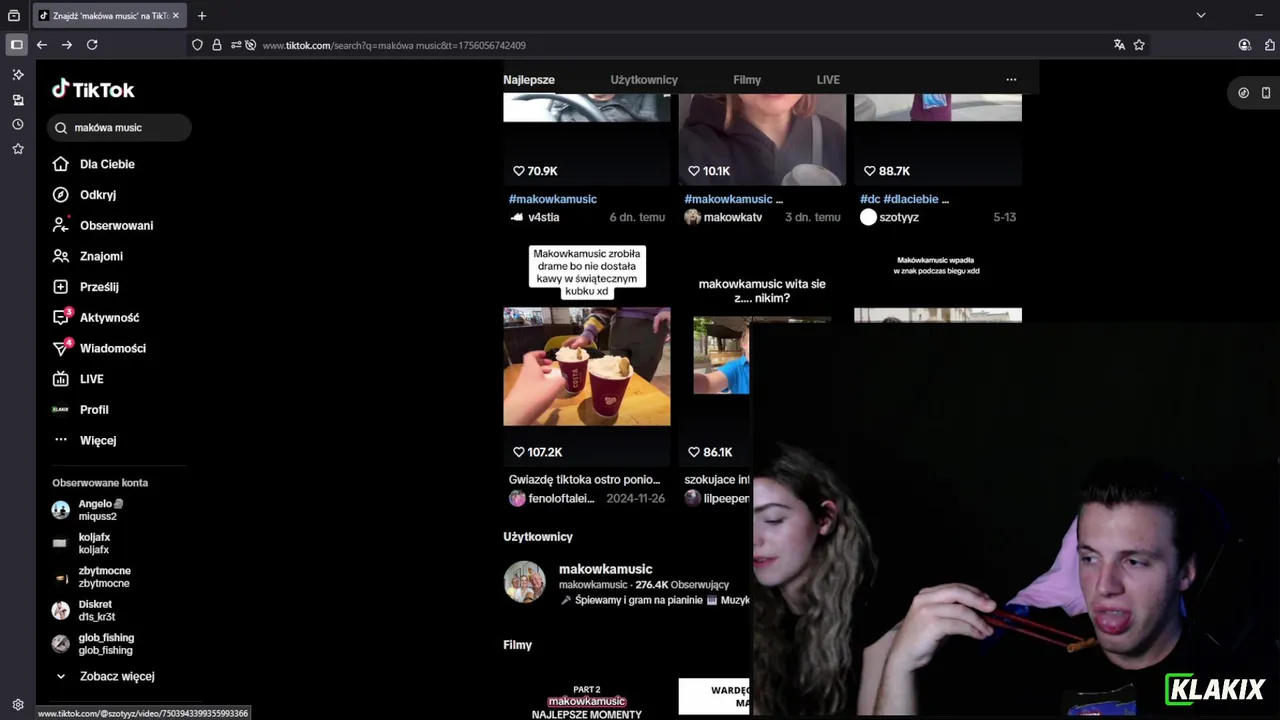Click the makowkatv author link

pos(732,217)
